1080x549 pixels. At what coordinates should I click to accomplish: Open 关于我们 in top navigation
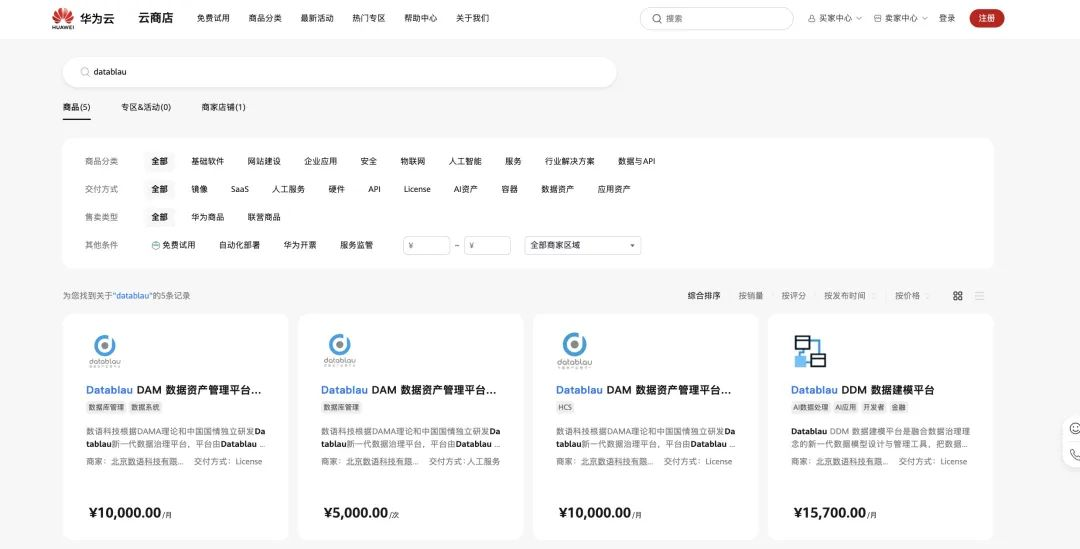pyautogui.click(x=472, y=19)
